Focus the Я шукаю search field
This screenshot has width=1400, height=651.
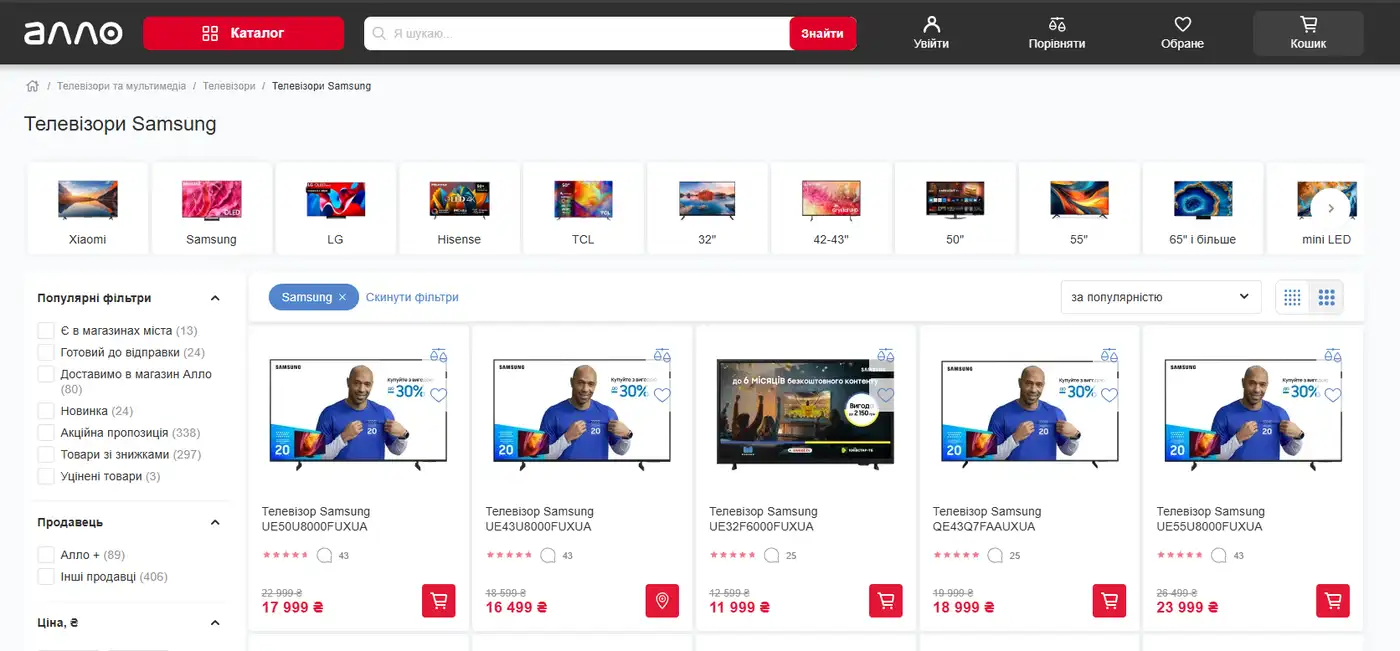tap(577, 33)
